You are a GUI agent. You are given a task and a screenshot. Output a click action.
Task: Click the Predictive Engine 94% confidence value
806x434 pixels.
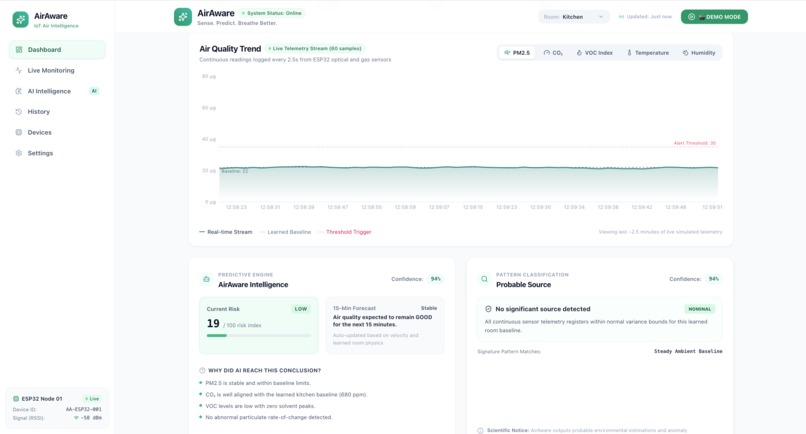[435, 279]
